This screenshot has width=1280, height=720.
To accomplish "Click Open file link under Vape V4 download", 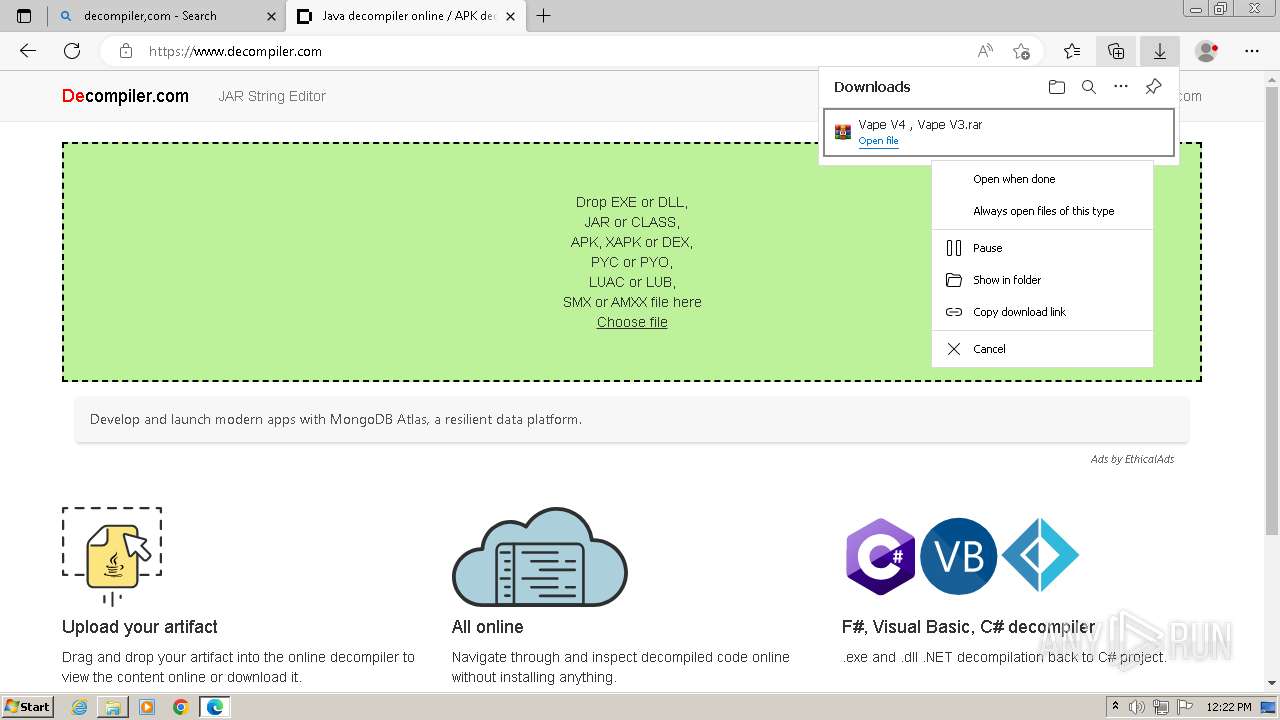I will 878,141.
